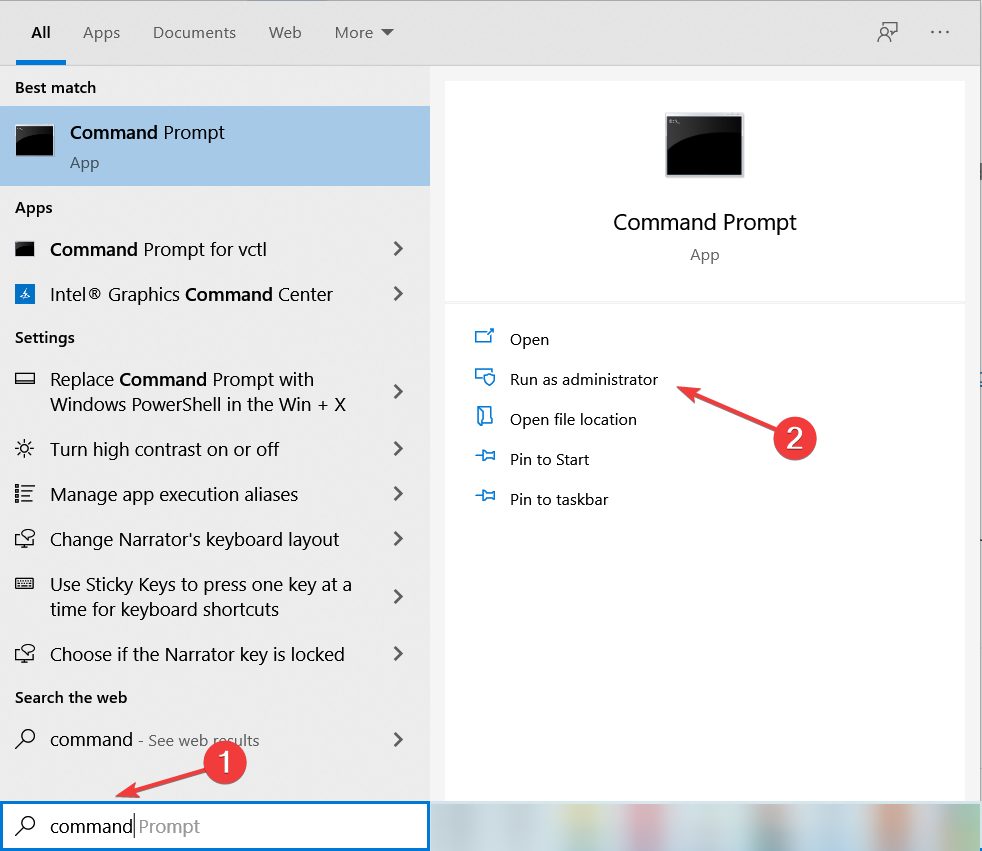
Task: Click the Intel Graphics Command Center icon
Action: [x=26, y=294]
